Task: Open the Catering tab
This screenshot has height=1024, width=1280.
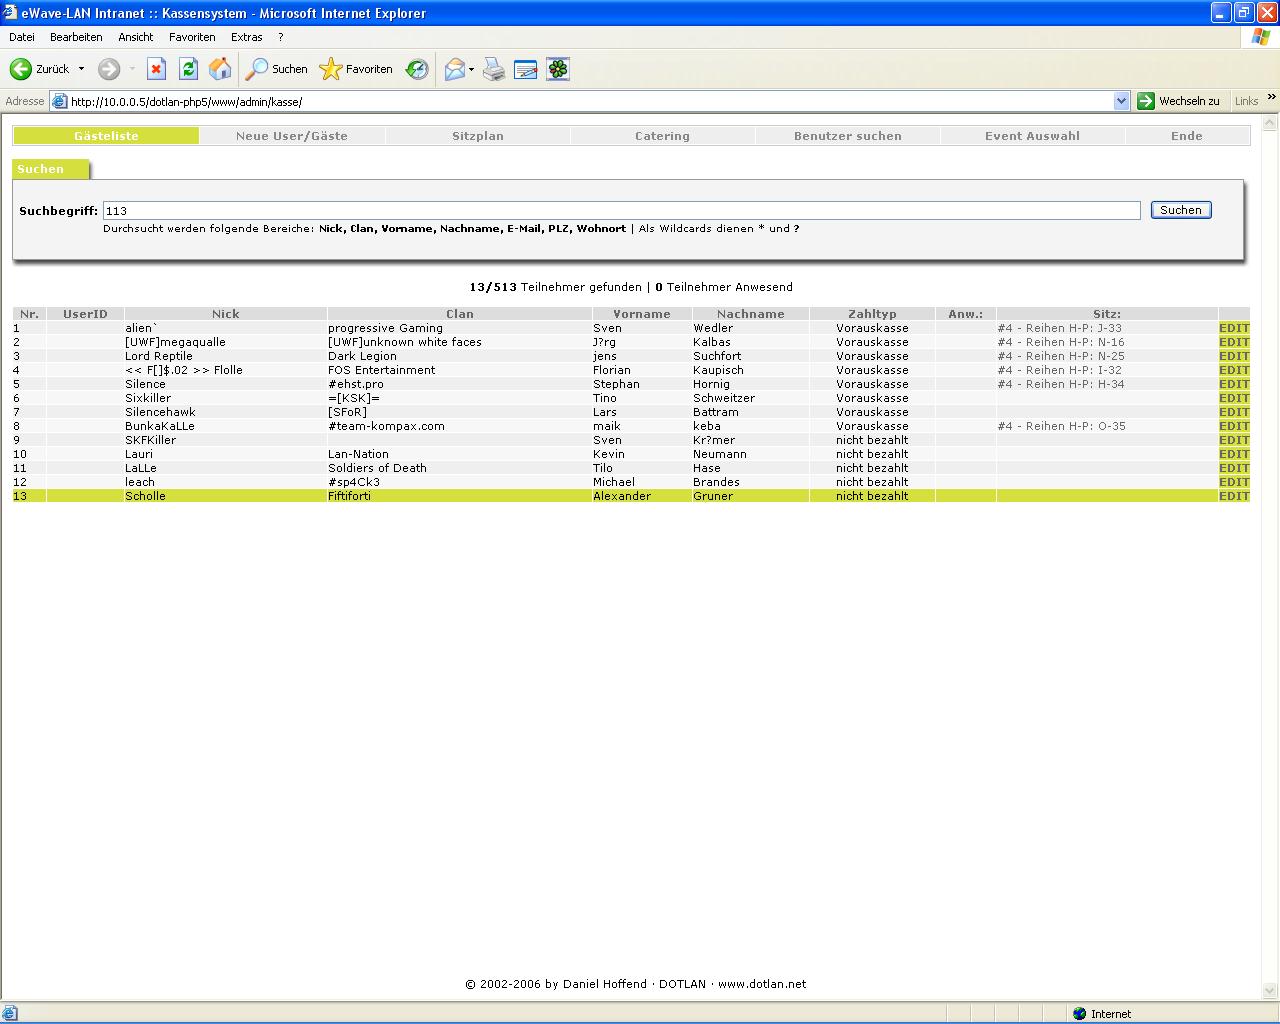Action: pos(662,136)
